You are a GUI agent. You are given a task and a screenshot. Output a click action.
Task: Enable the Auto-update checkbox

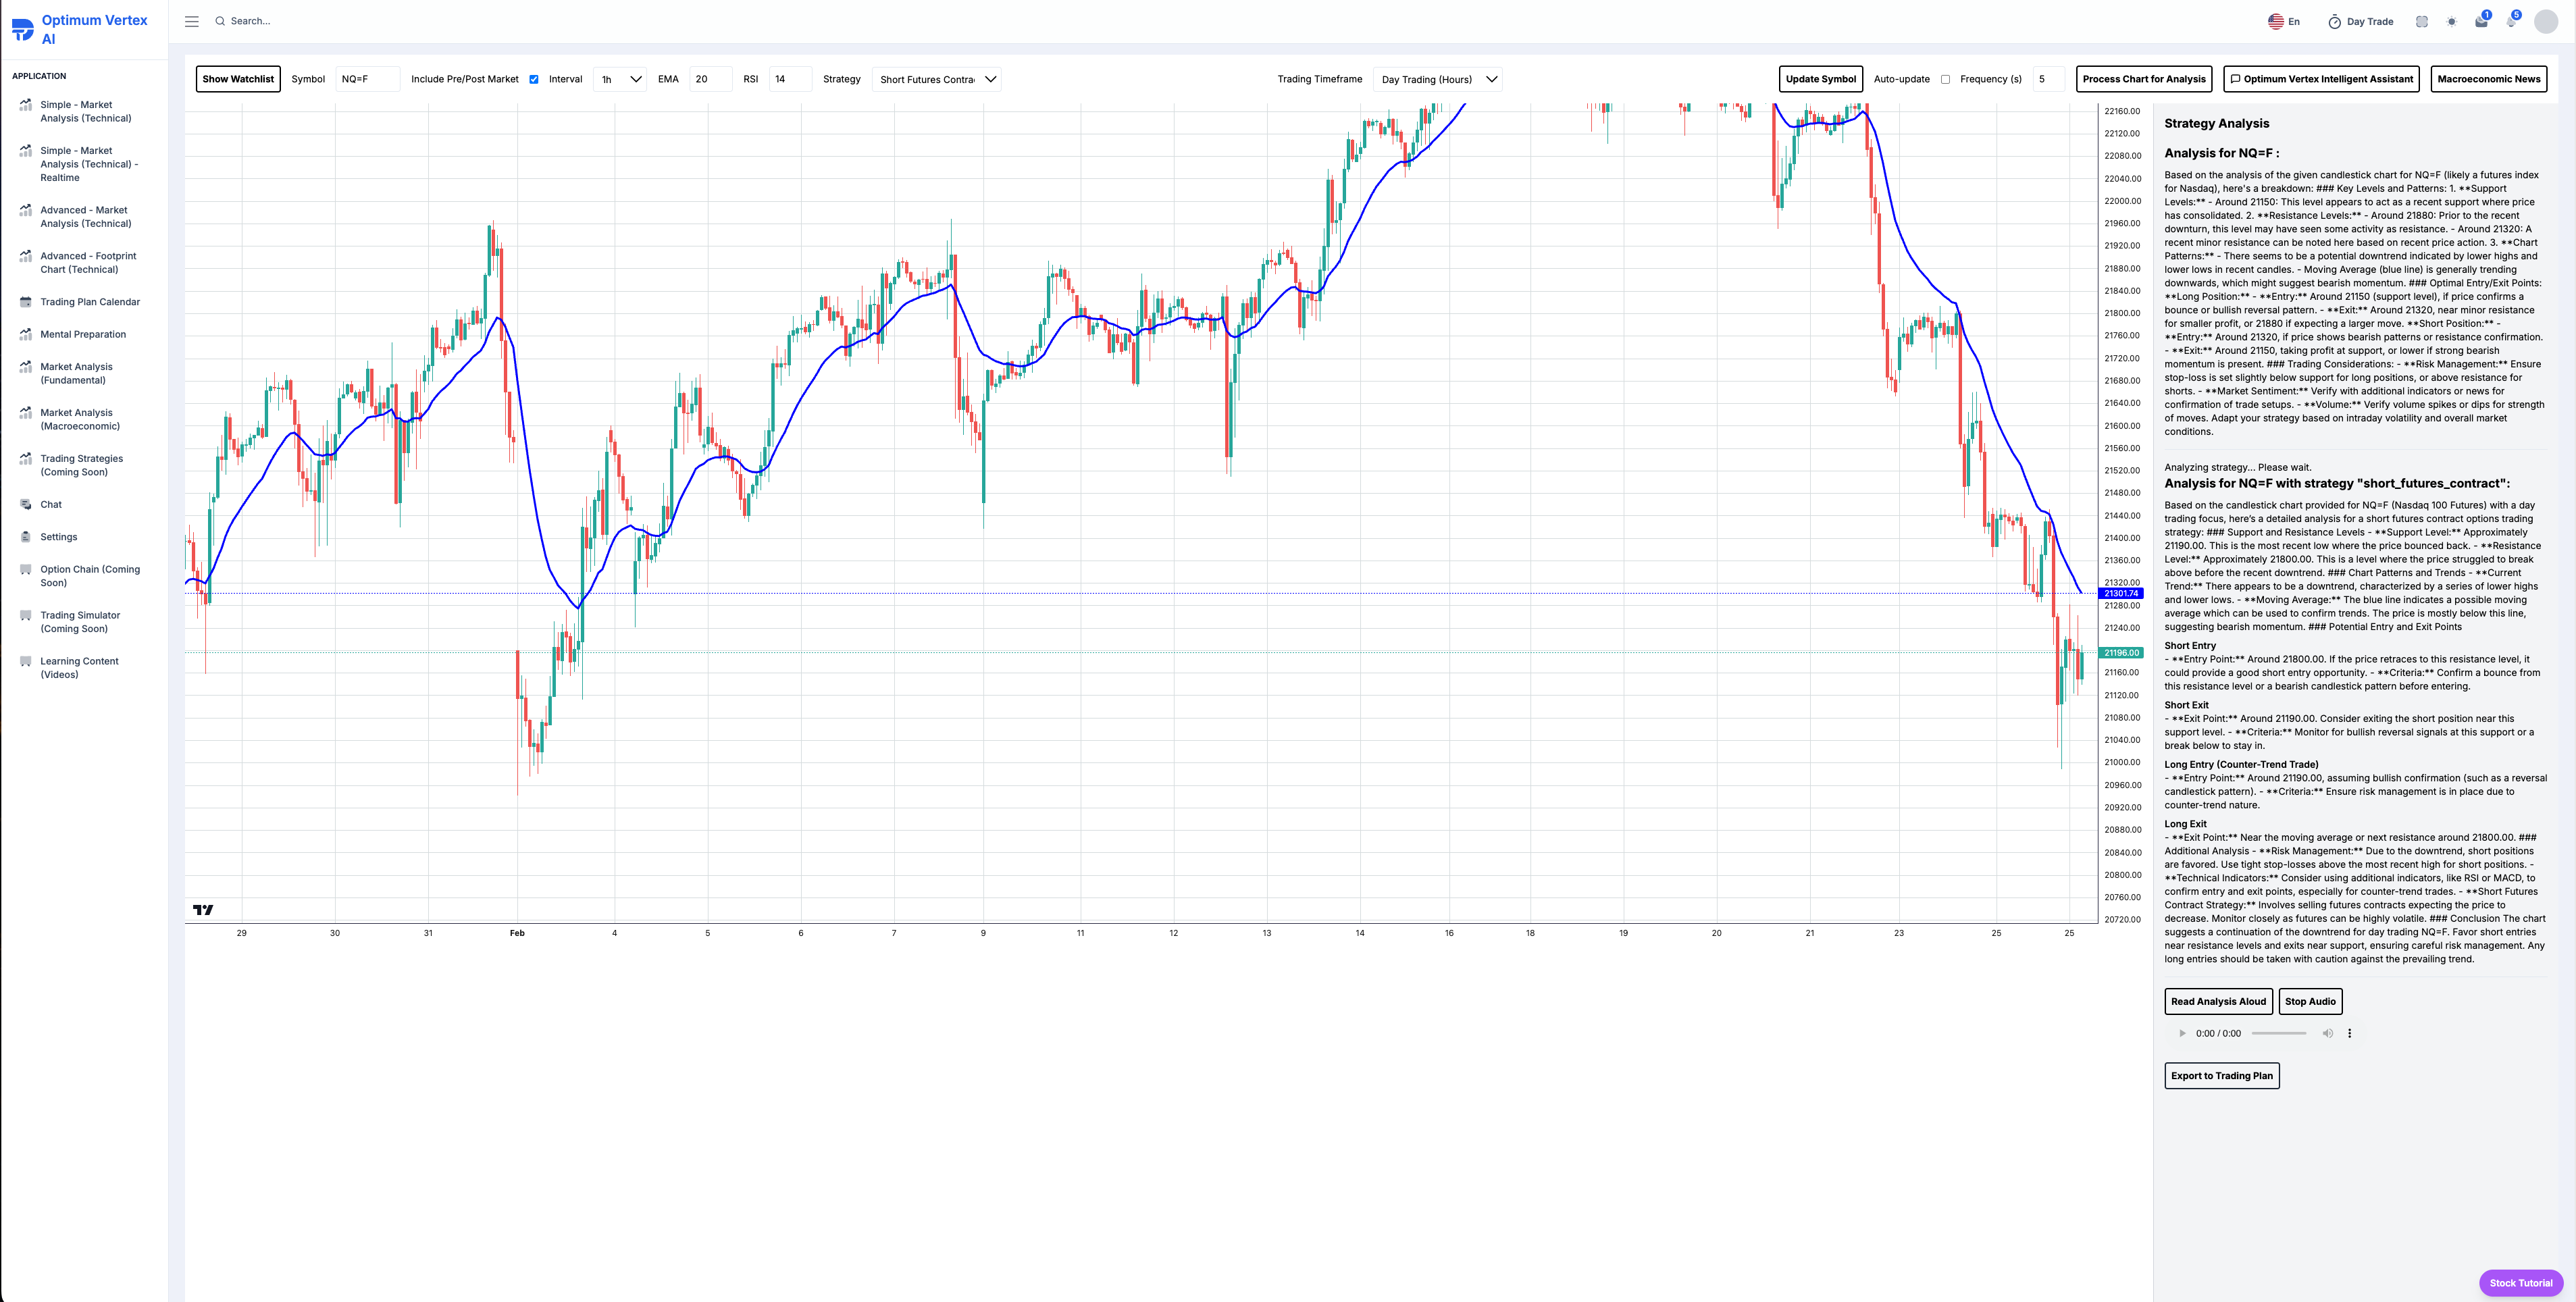[1945, 79]
